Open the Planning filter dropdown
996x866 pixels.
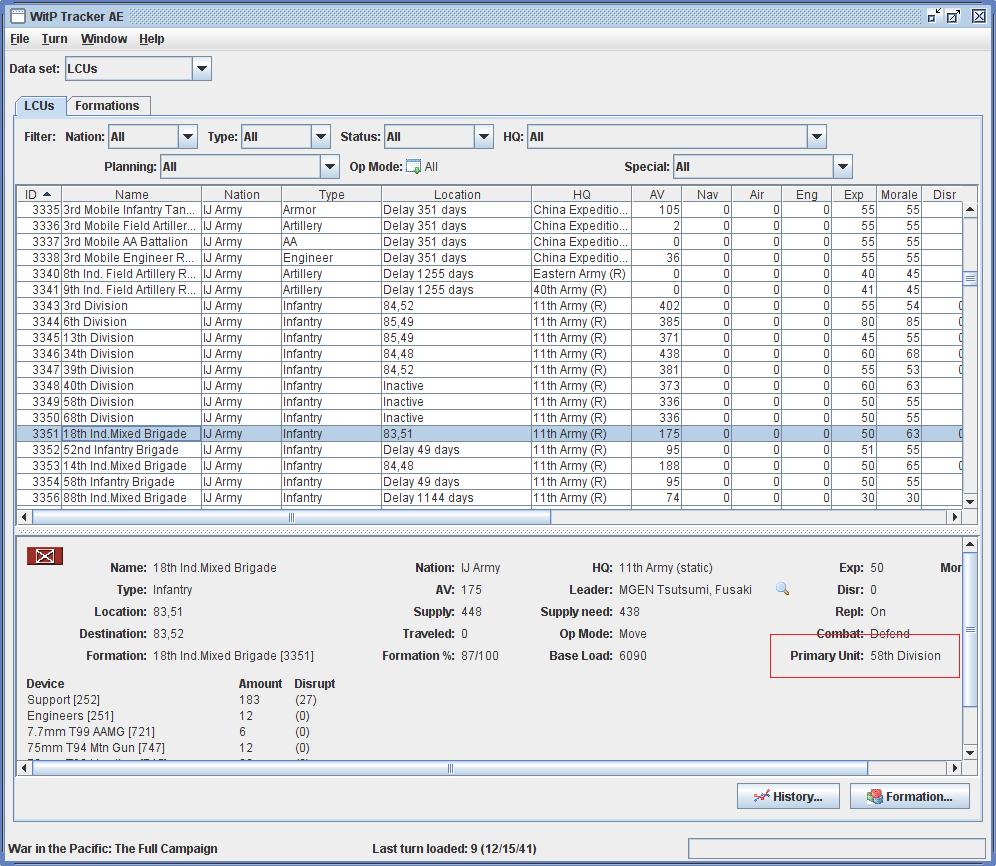pyautogui.click(x=329, y=167)
